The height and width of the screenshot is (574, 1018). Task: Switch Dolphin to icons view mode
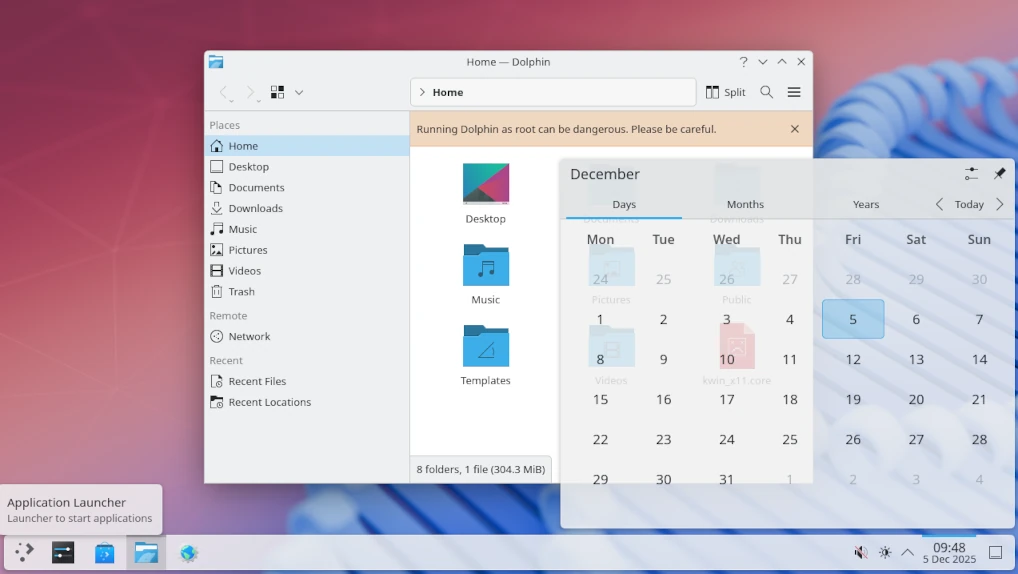click(x=278, y=92)
